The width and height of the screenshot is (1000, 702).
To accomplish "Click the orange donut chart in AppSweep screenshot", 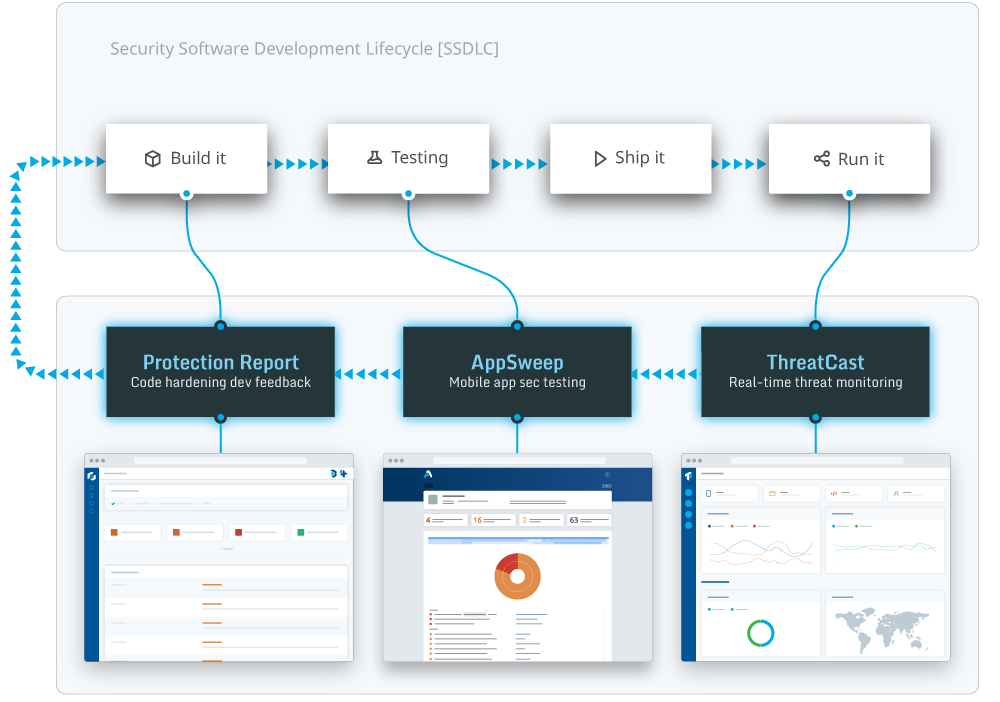I will tap(517, 576).
